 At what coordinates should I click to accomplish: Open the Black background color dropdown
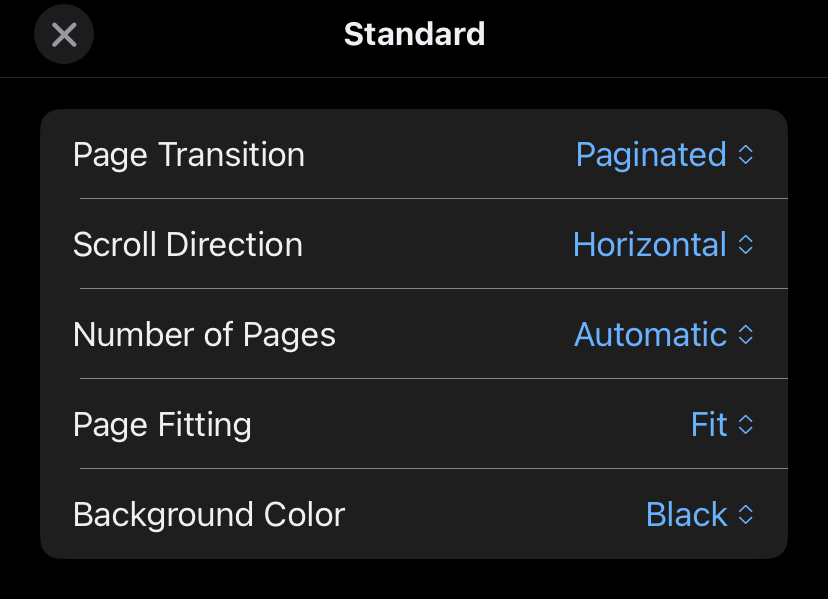pos(700,514)
